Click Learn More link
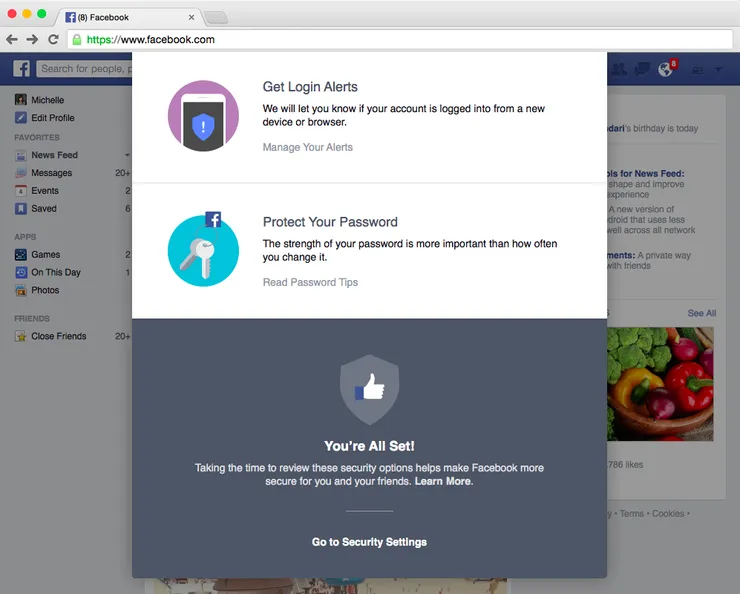The width and height of the screenshot is (740, 594). click(443, 481)
